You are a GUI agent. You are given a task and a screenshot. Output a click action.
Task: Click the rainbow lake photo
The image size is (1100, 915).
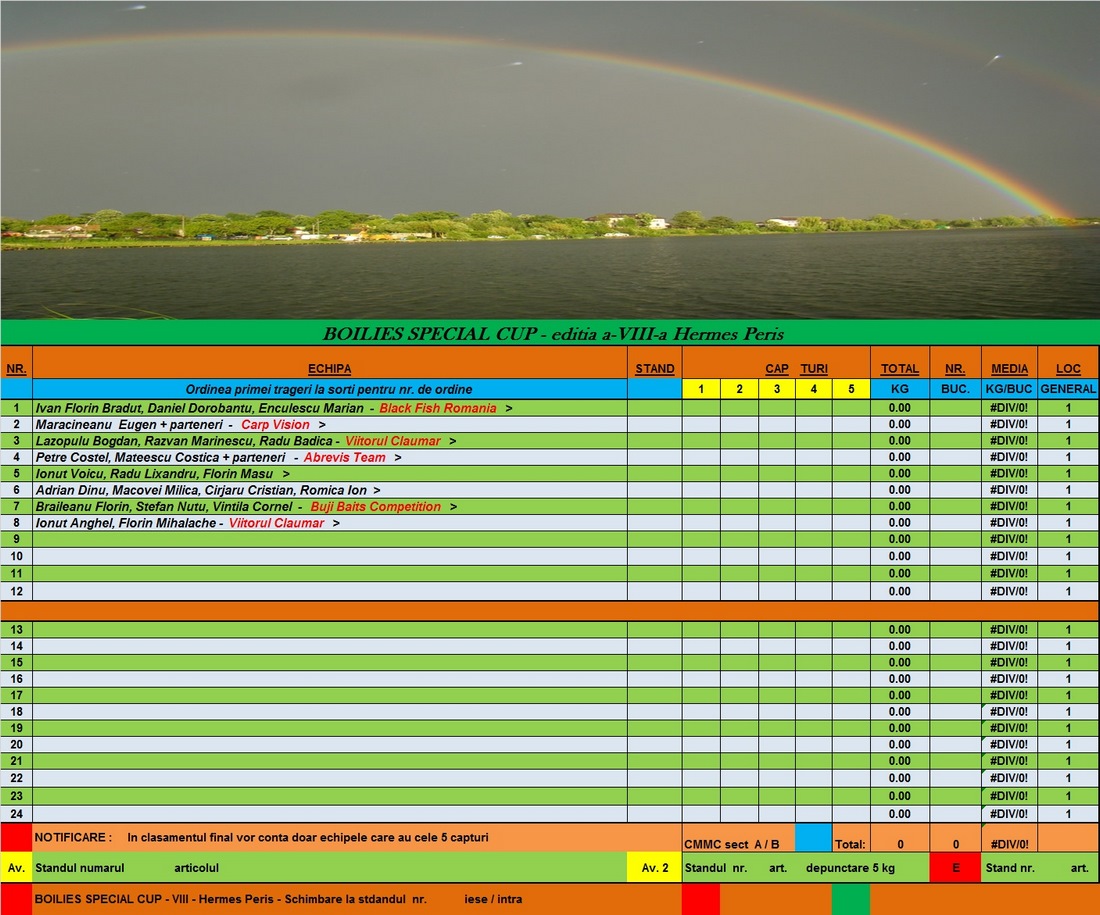pos(550,160)
